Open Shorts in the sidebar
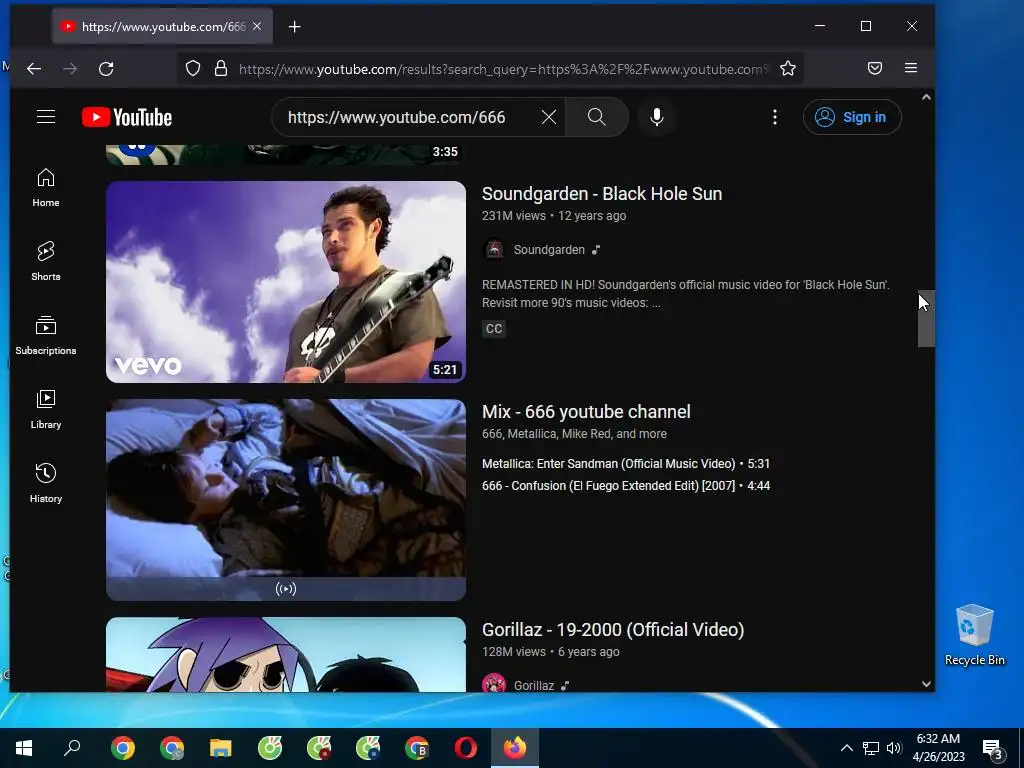This screenshot has height=768, width=1024. (46, 261)
